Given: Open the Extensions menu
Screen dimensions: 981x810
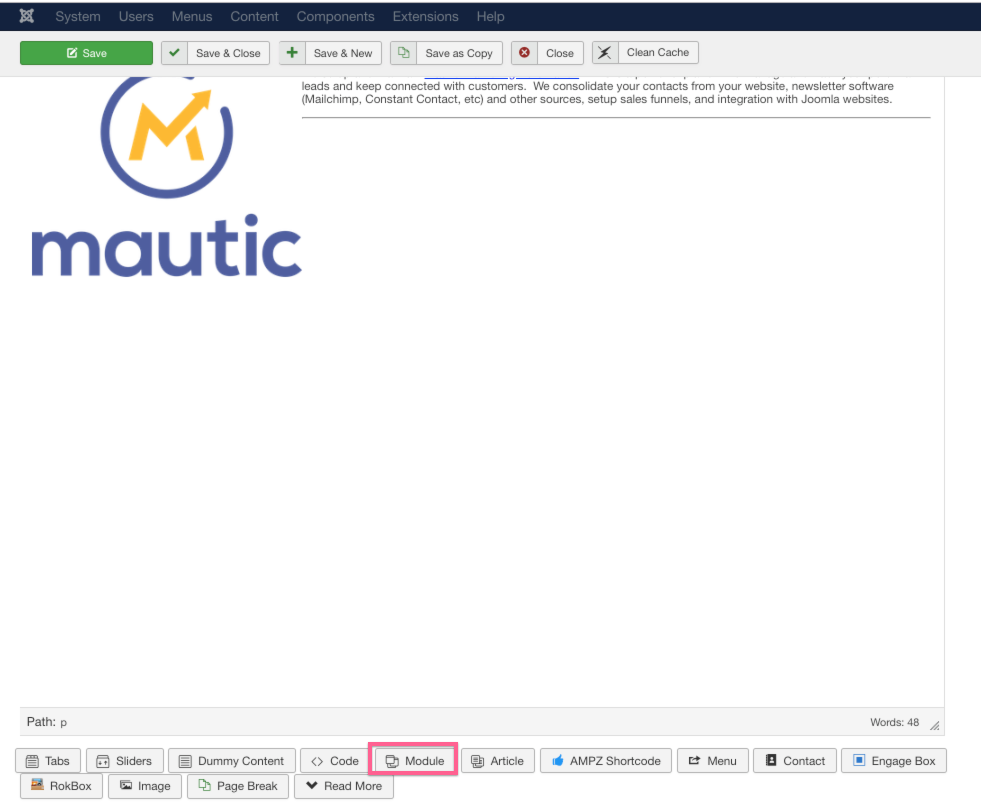Looking at the screenshot, I should (x=425, y=17).
